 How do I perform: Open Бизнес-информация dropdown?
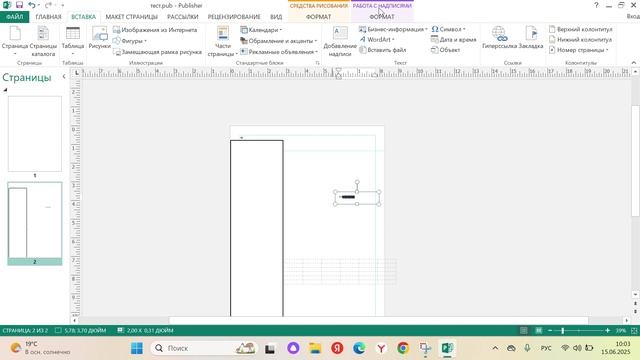(393, 29)
